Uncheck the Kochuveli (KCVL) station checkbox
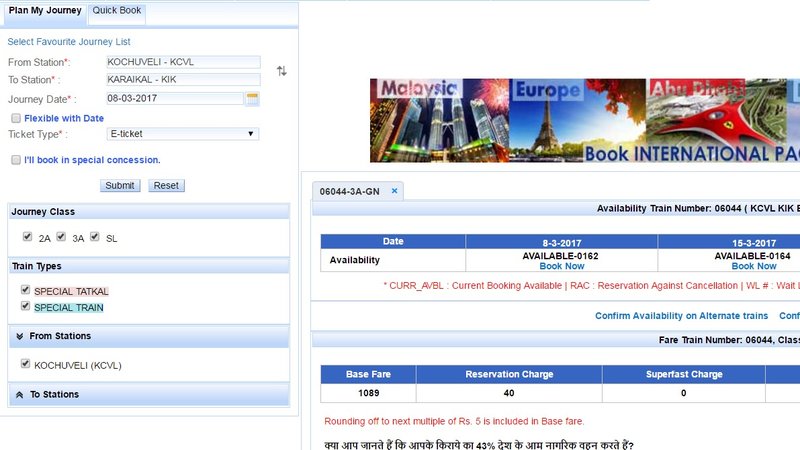This screenshot has width=800, height=450. (x=26, y=365)
